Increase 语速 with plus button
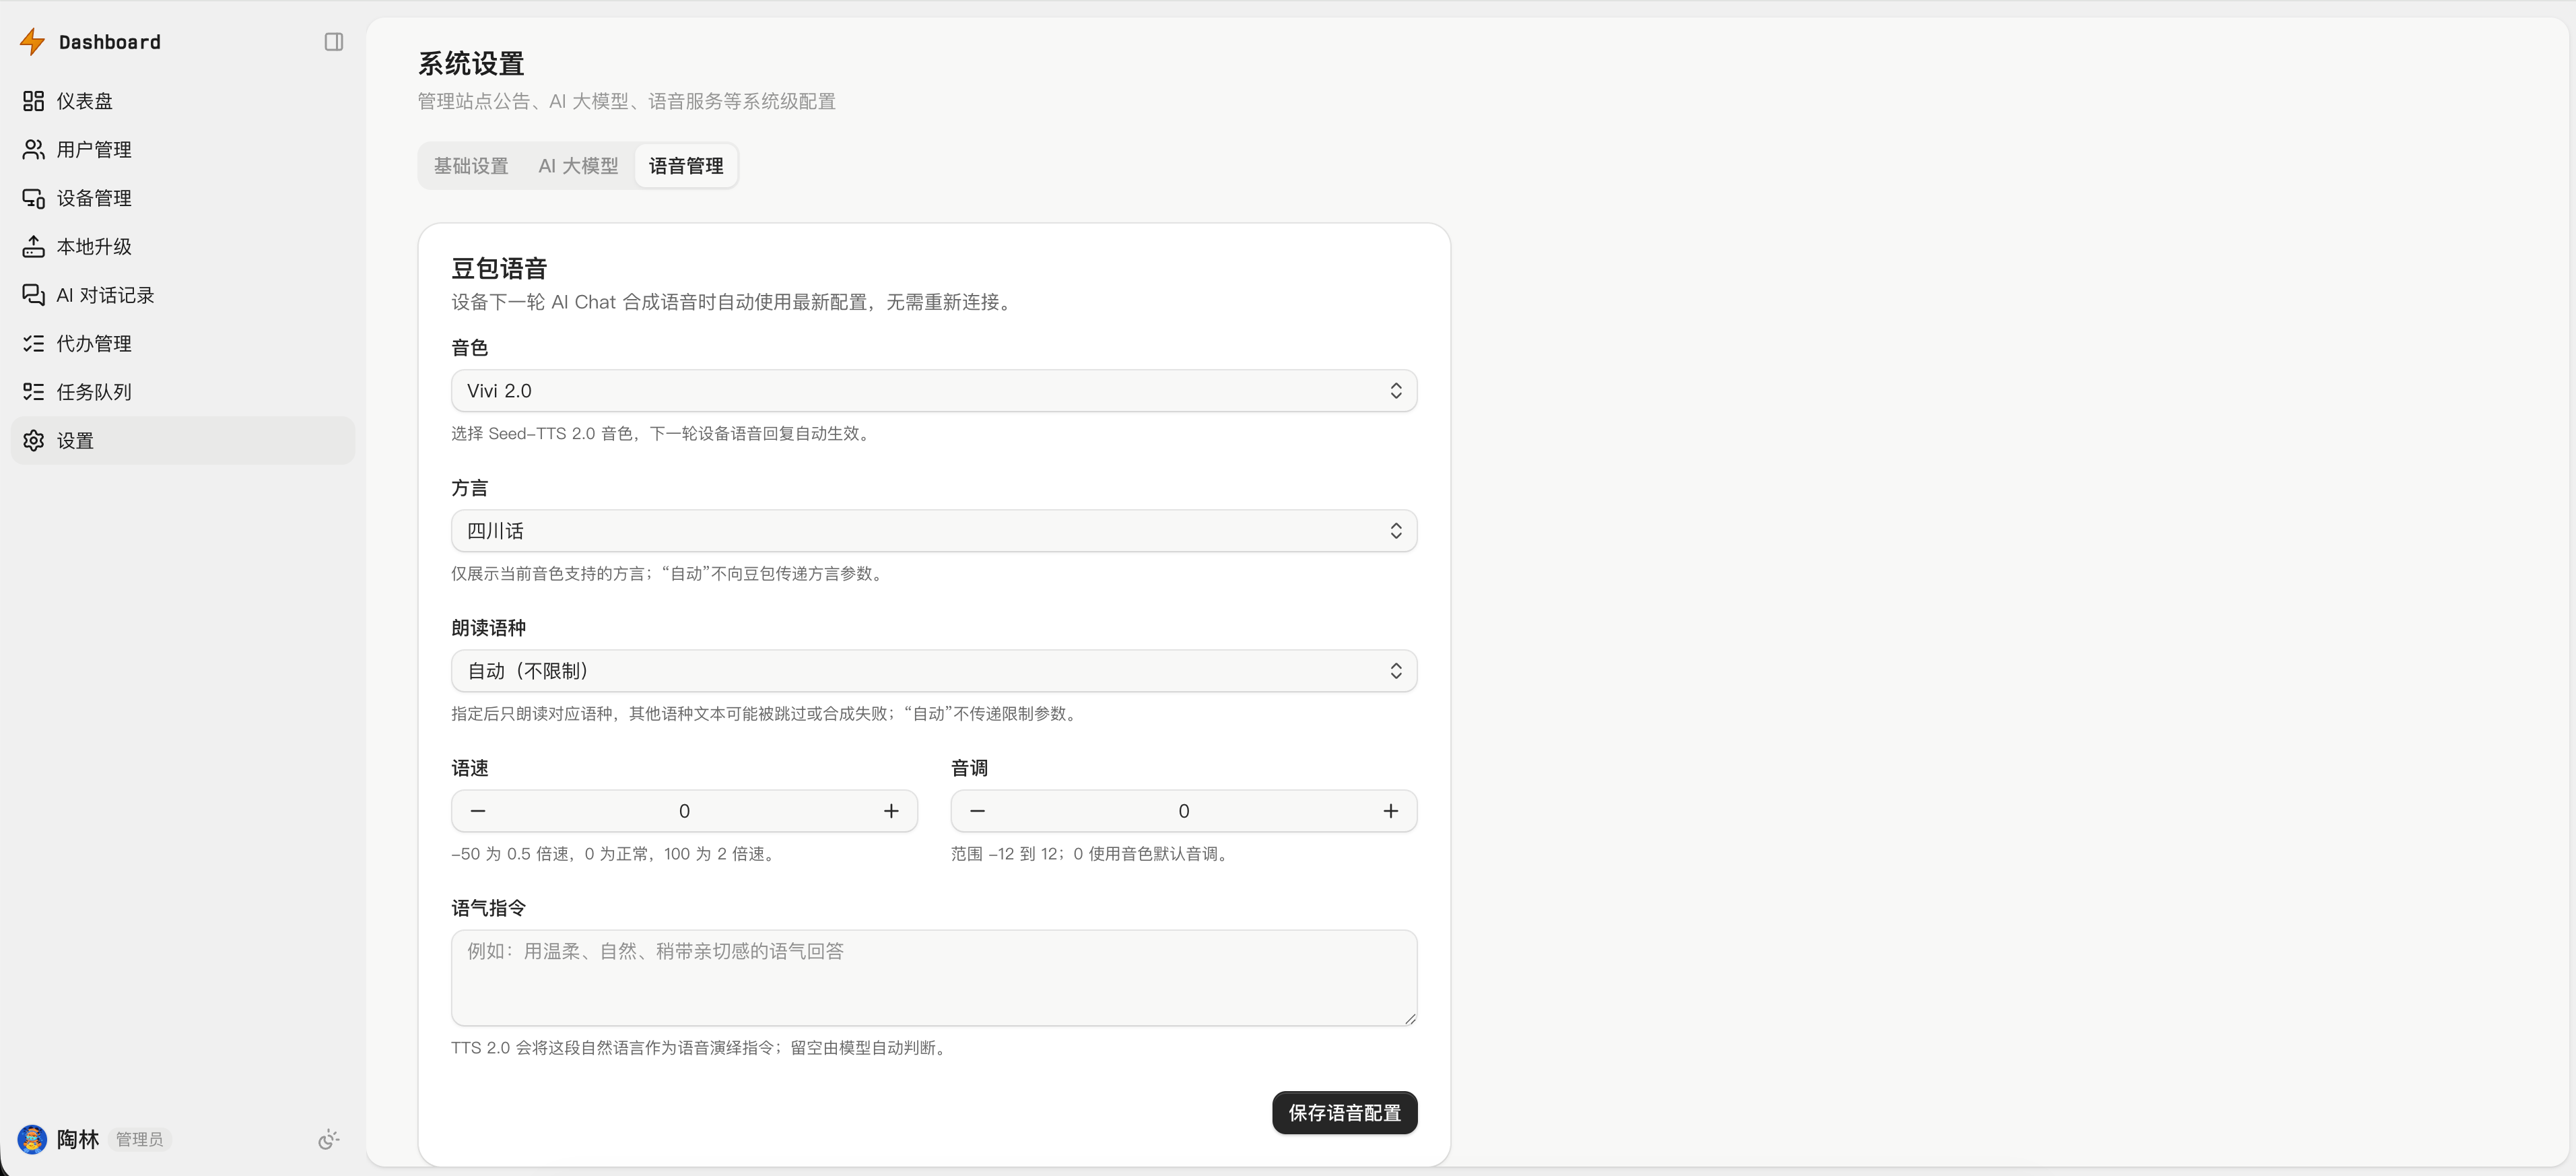Screen dimensions: 2576x1176 [891, 811]
